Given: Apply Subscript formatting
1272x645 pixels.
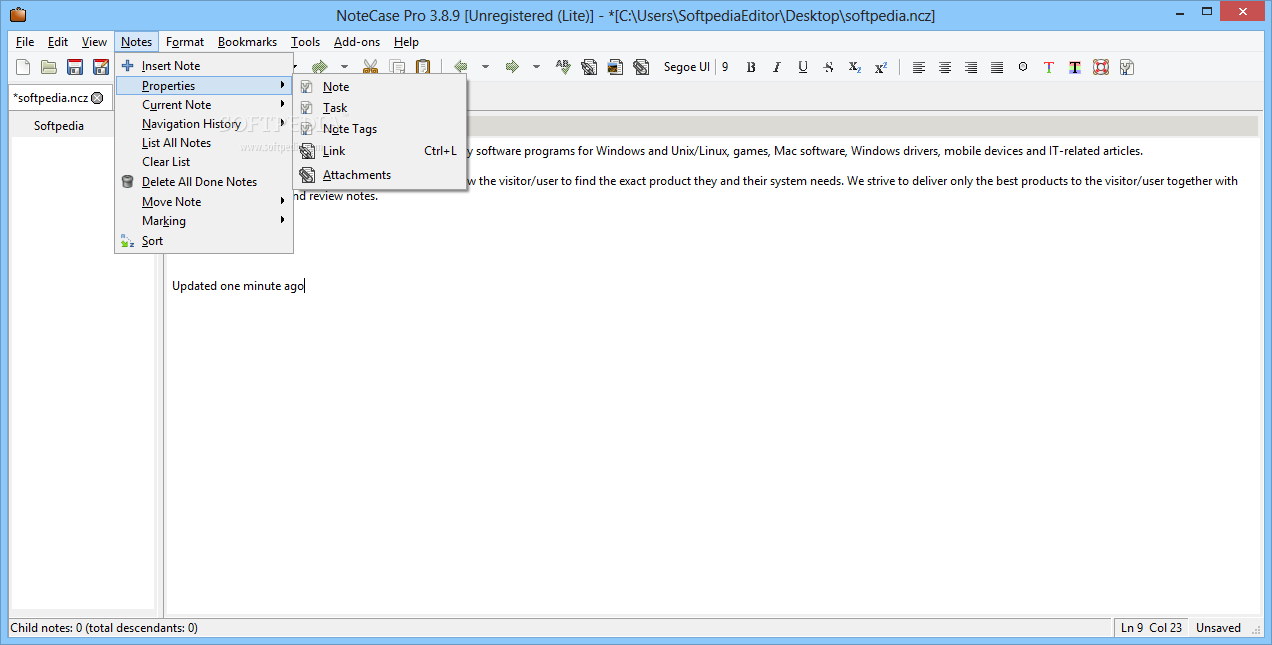Looking at the screenshot, I should (x=855, y=67).
